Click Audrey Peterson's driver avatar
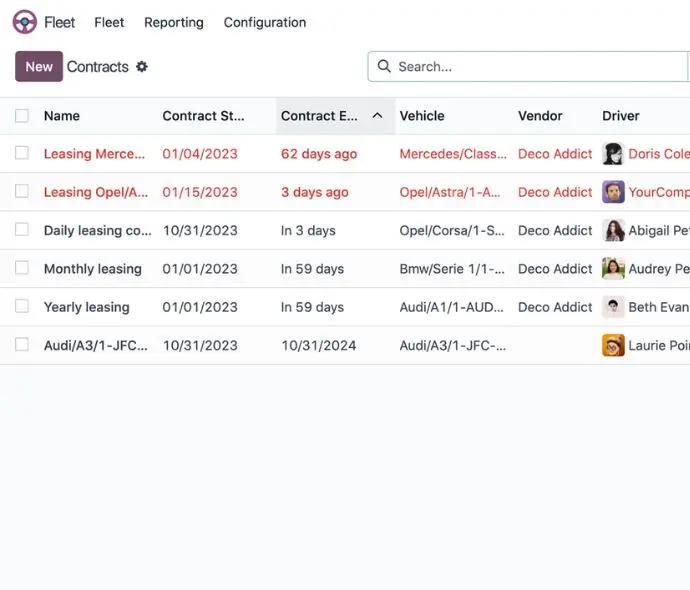690x590 pixels. (x=613, y=269)
